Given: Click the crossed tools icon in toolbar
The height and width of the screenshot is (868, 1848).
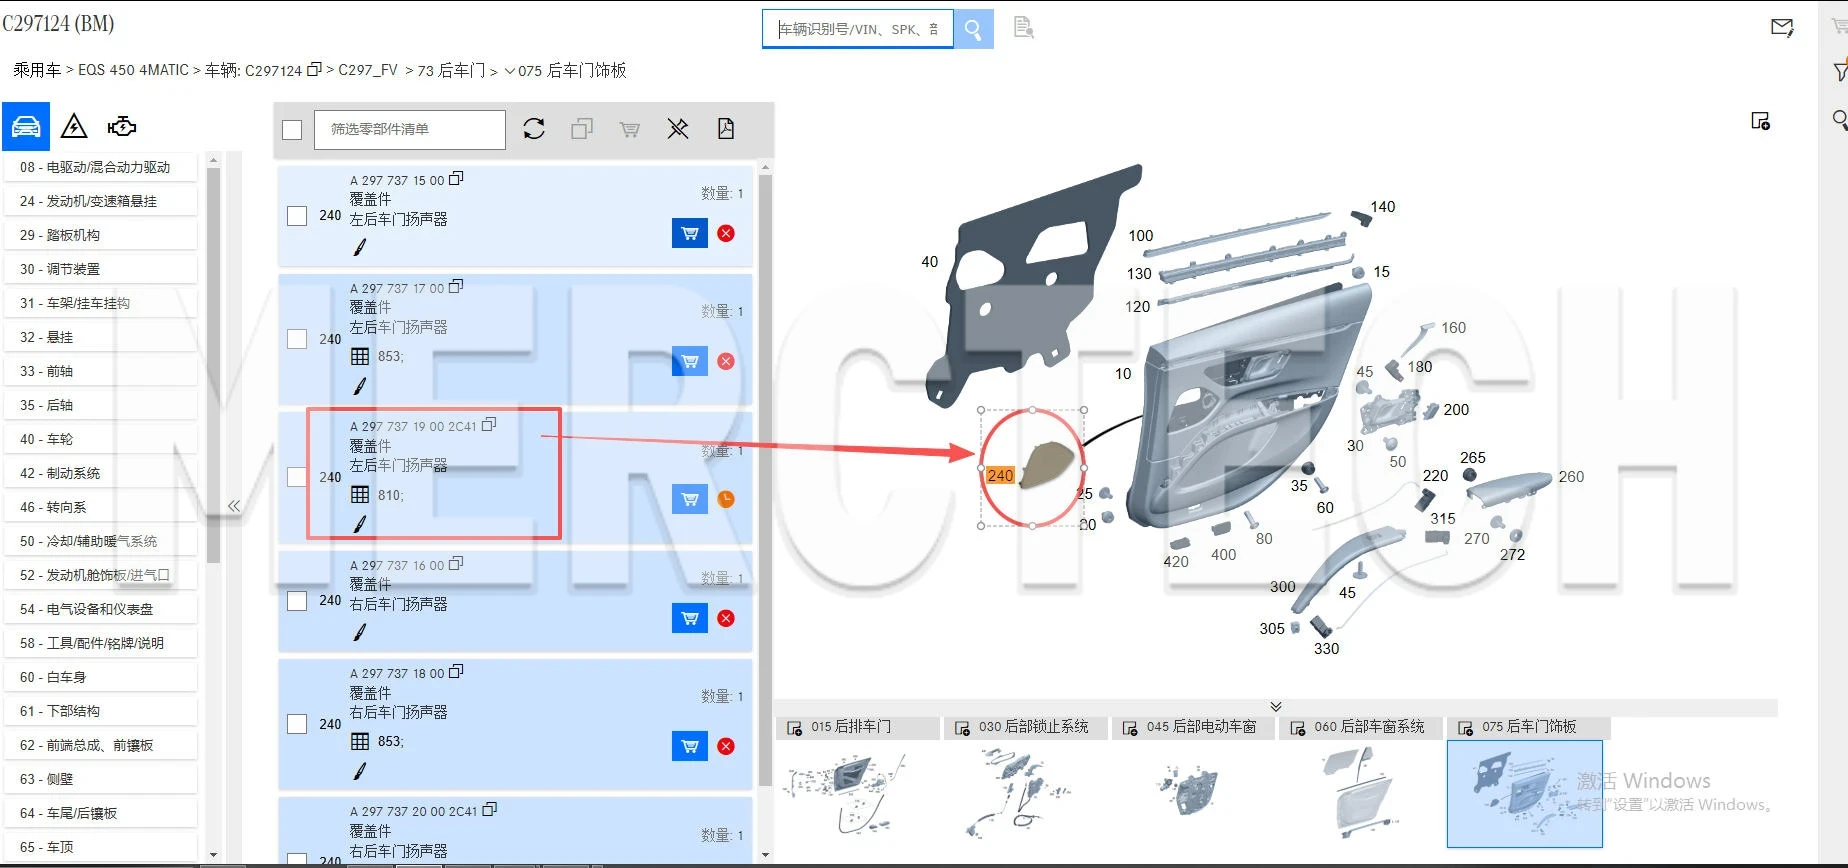Looking at the screenshot, I should coord(678,129).
